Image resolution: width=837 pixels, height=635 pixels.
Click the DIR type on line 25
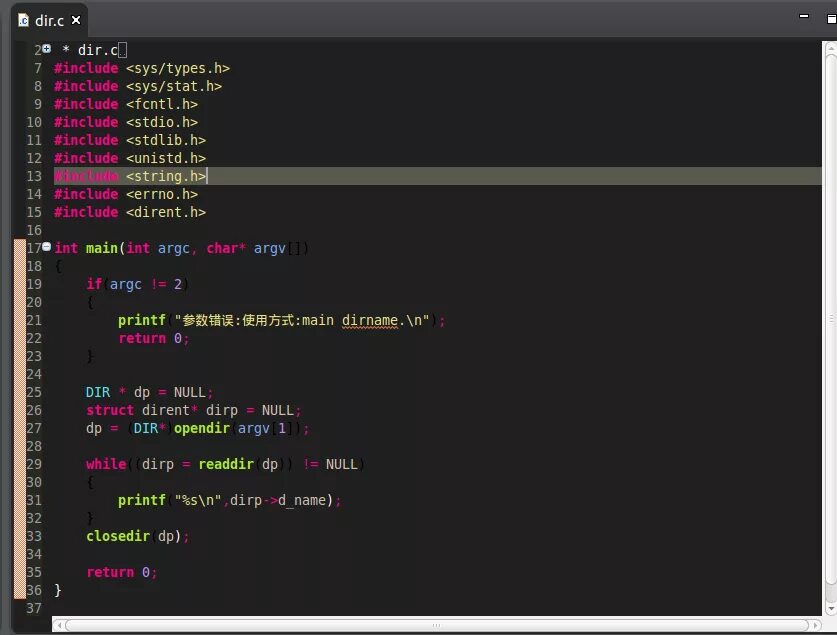(98, 392)
